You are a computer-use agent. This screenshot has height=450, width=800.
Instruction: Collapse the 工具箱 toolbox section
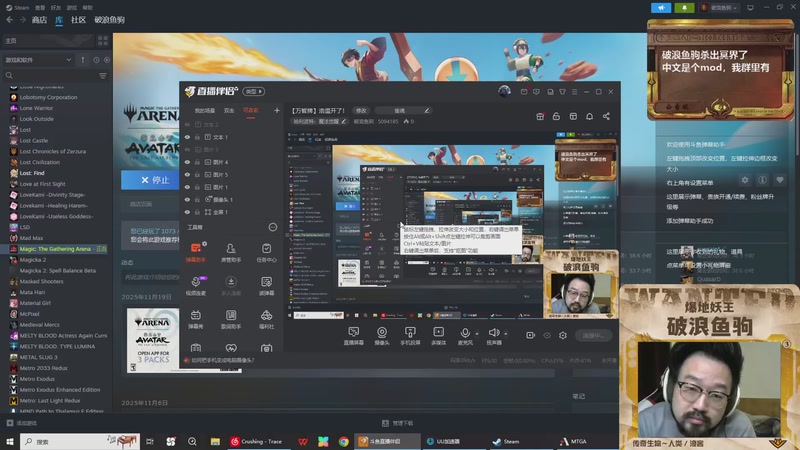pyautogui.click(x=272, y=227)
